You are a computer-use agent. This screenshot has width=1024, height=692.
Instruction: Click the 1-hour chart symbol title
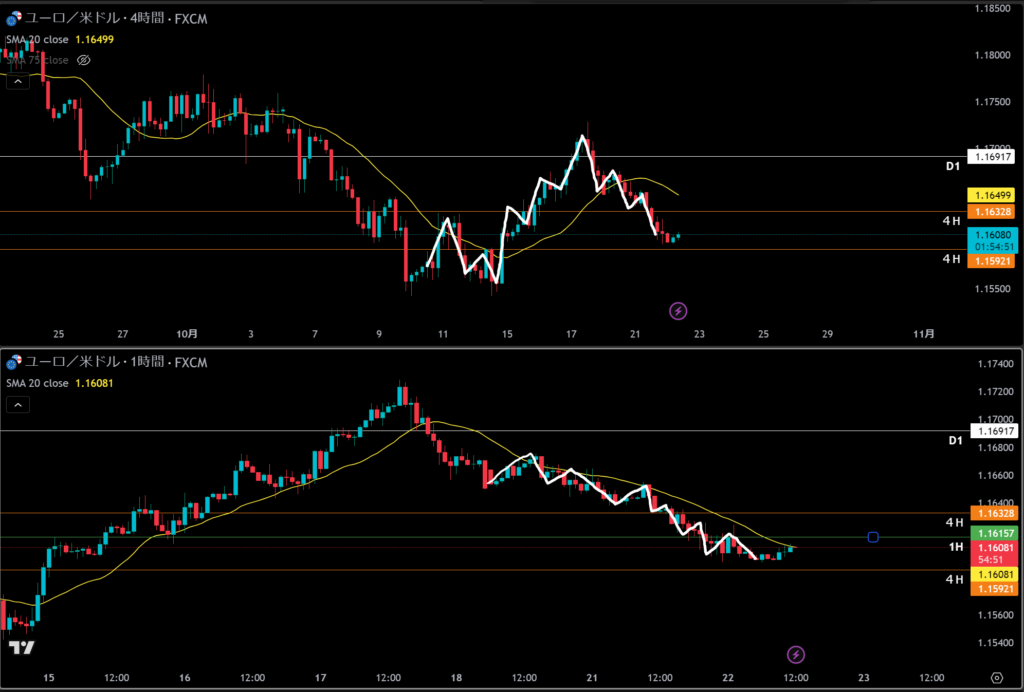pyautogui.click(x=107, y=360)
